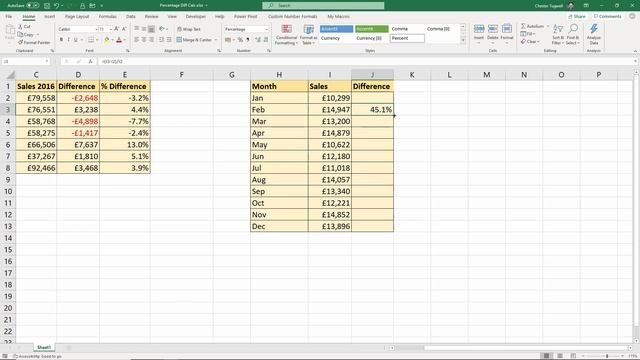Toggle Italic formatting

pyautogui.click(x=68, y=40)
